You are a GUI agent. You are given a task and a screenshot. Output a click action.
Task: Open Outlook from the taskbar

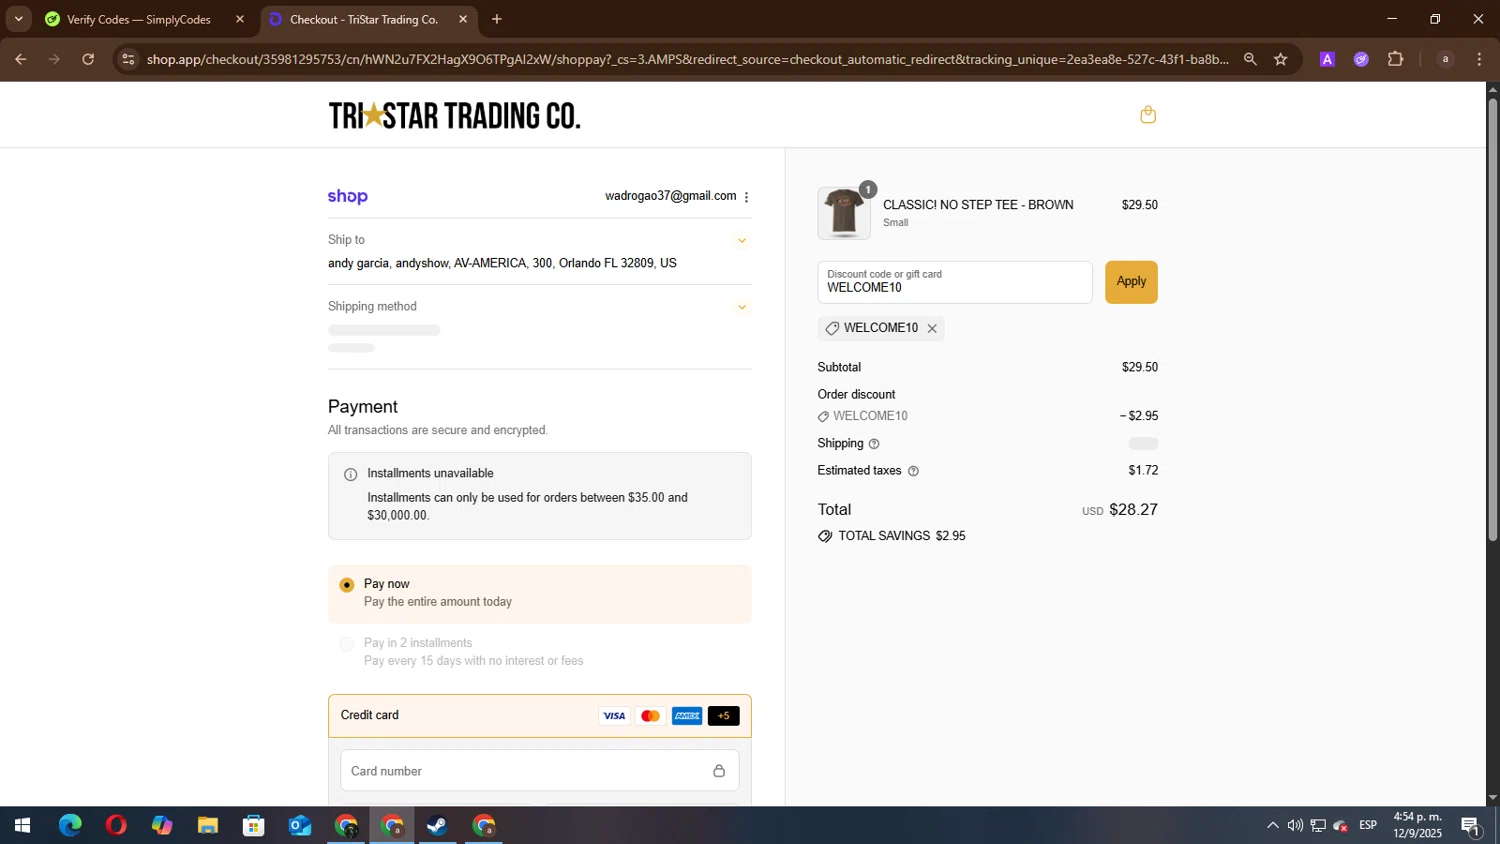[x=300, y=826]
